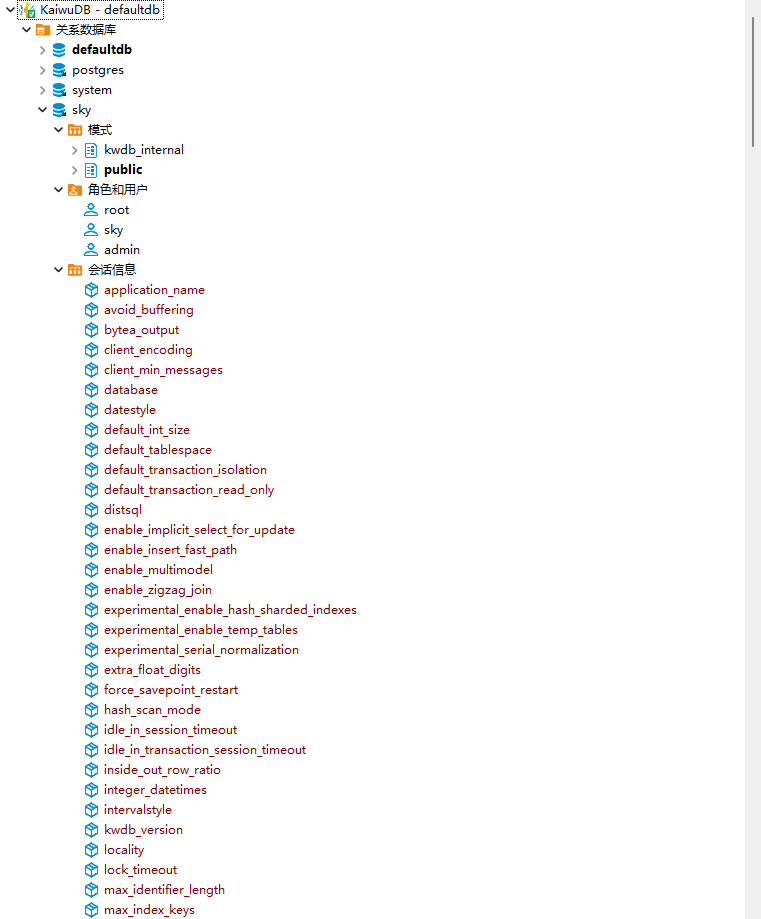This screenshot has width=761, height=919.
Task: Click the 会话信息 folder icon
Action: 74,270
